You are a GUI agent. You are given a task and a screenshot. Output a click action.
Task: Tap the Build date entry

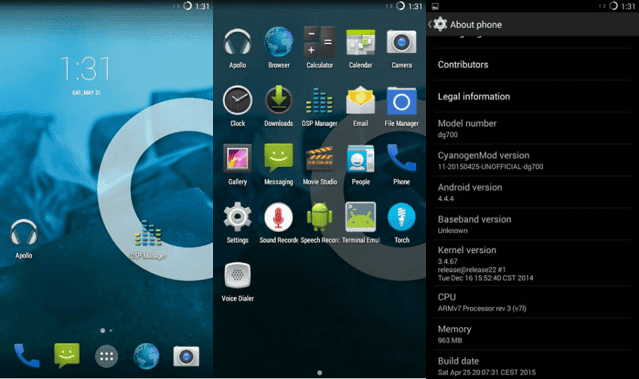coord(532,365)
